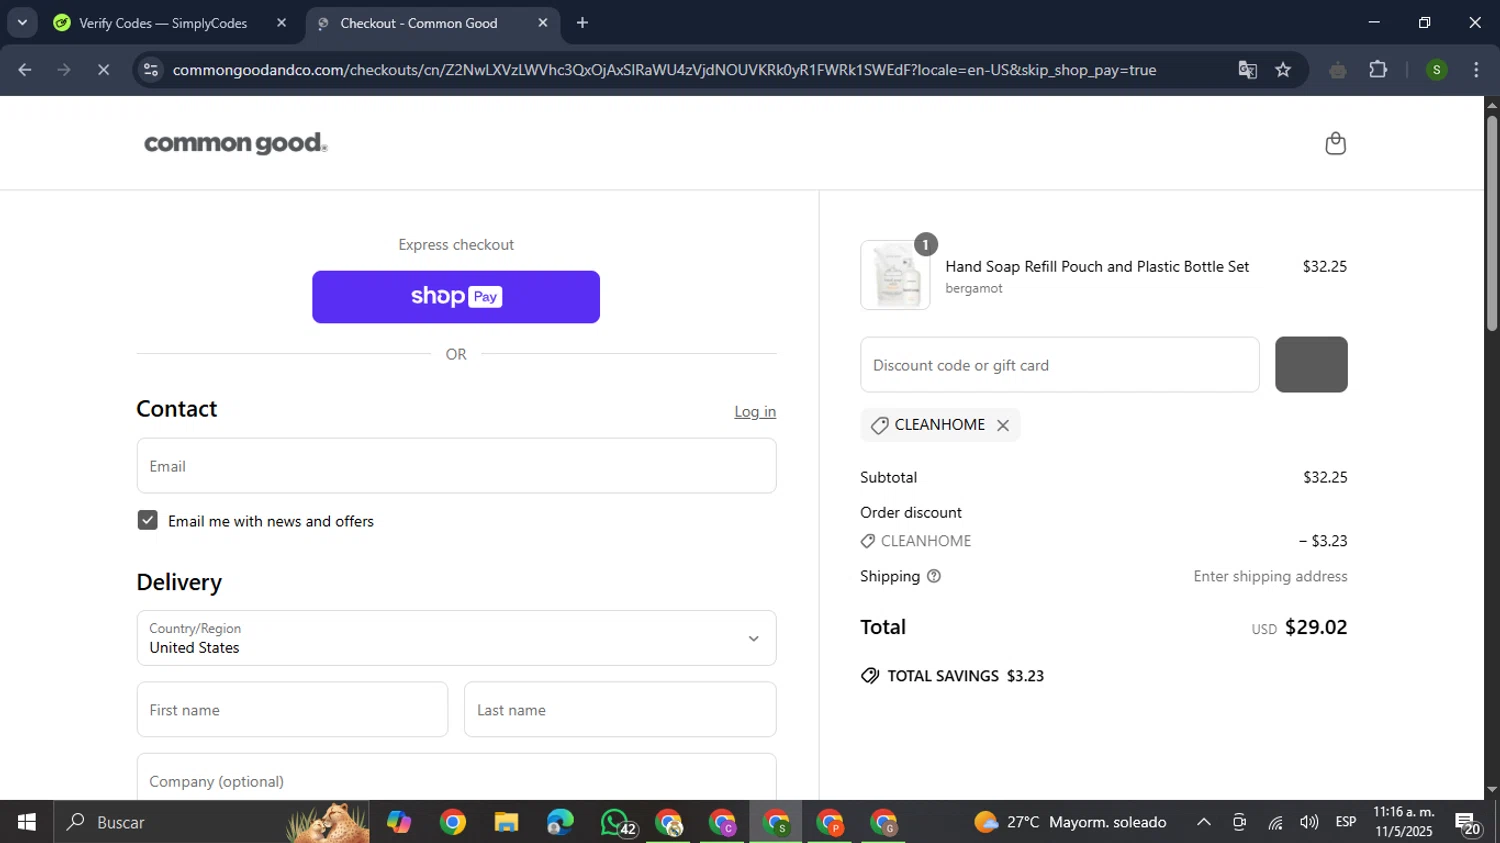Open the tab search dropdown arrow
This screenshot has width=1500, height=843.
[x=22, y=23]
